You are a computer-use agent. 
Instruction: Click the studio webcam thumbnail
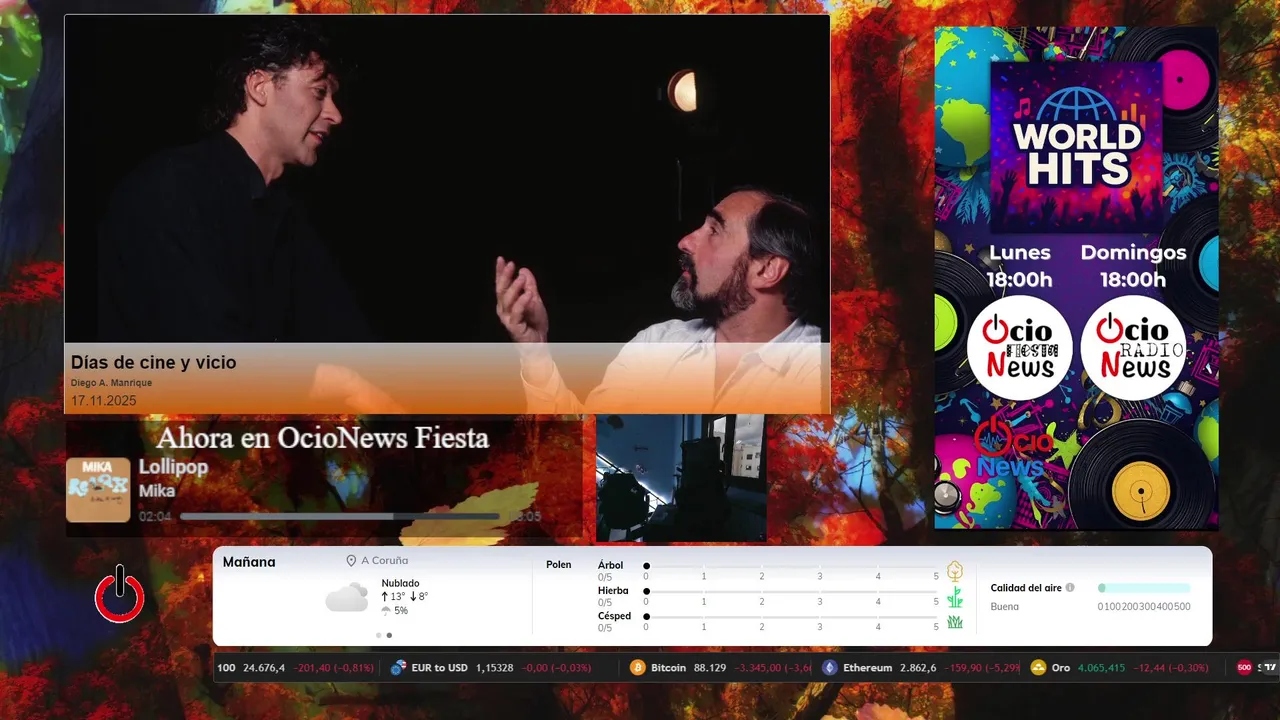click(681, 478)
